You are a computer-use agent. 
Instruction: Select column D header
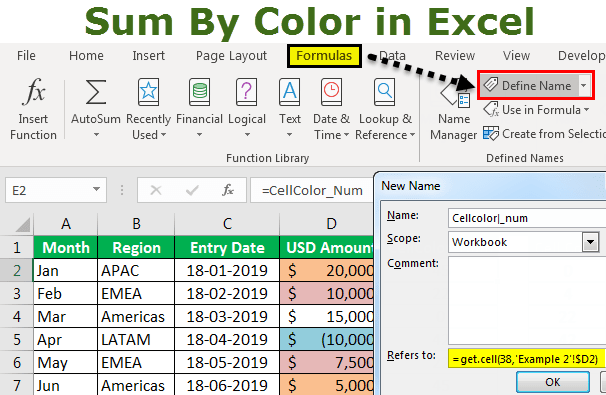click(327, 224)
